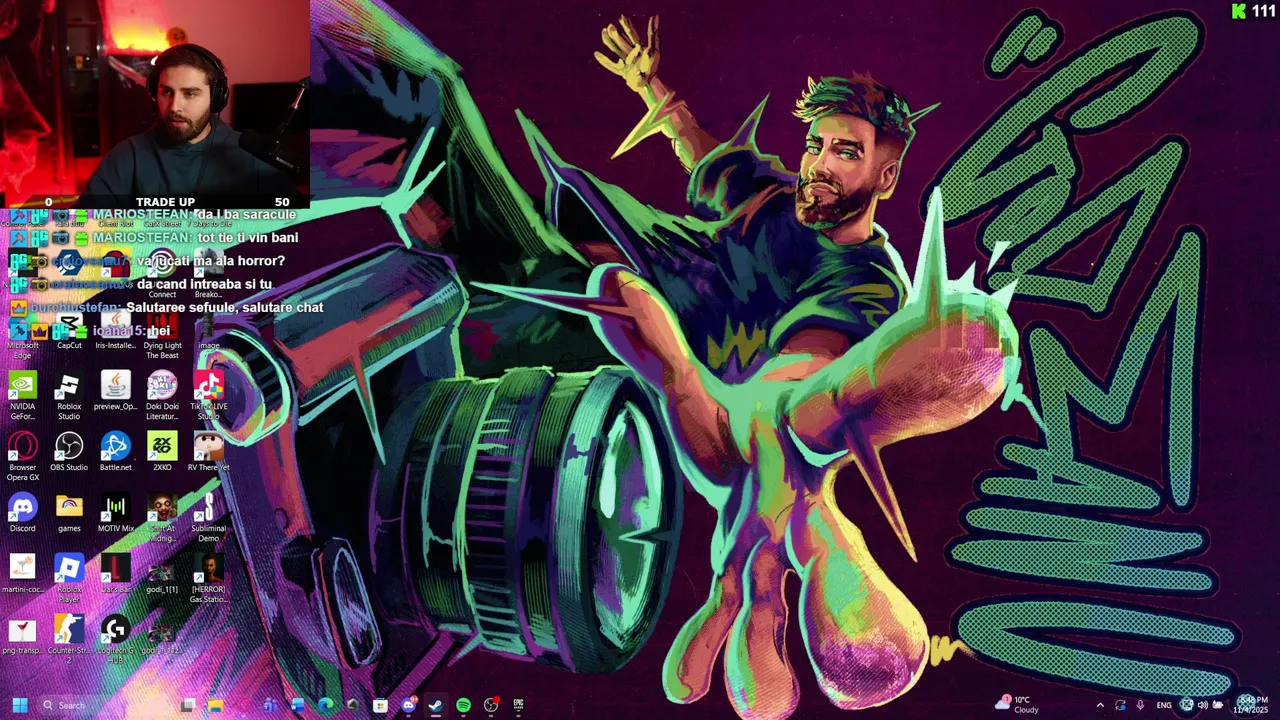Open the Iris-Installer java file icon
The height and width of the screenshot is (720, 1280).
(115, 332)
